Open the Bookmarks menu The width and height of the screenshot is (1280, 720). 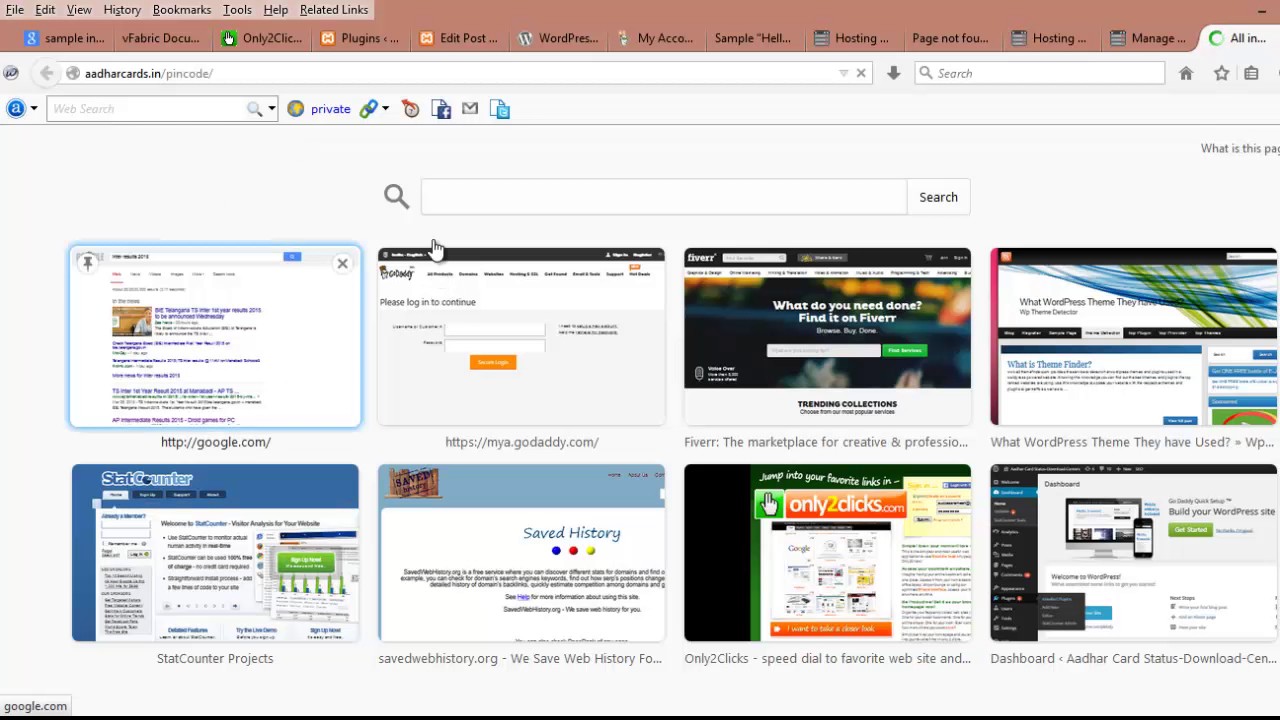point(182,10)
